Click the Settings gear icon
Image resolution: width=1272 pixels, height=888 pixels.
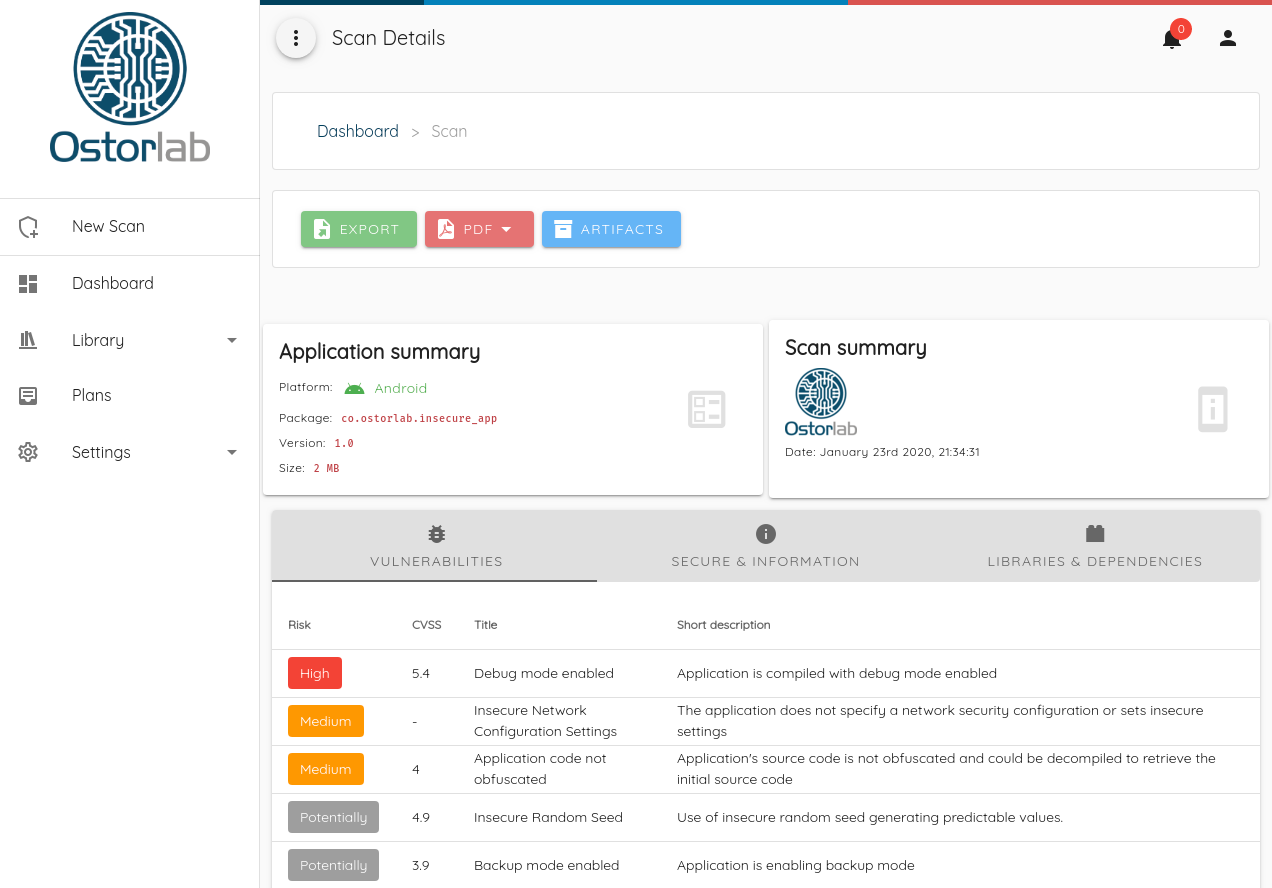(x=28, y=452)
